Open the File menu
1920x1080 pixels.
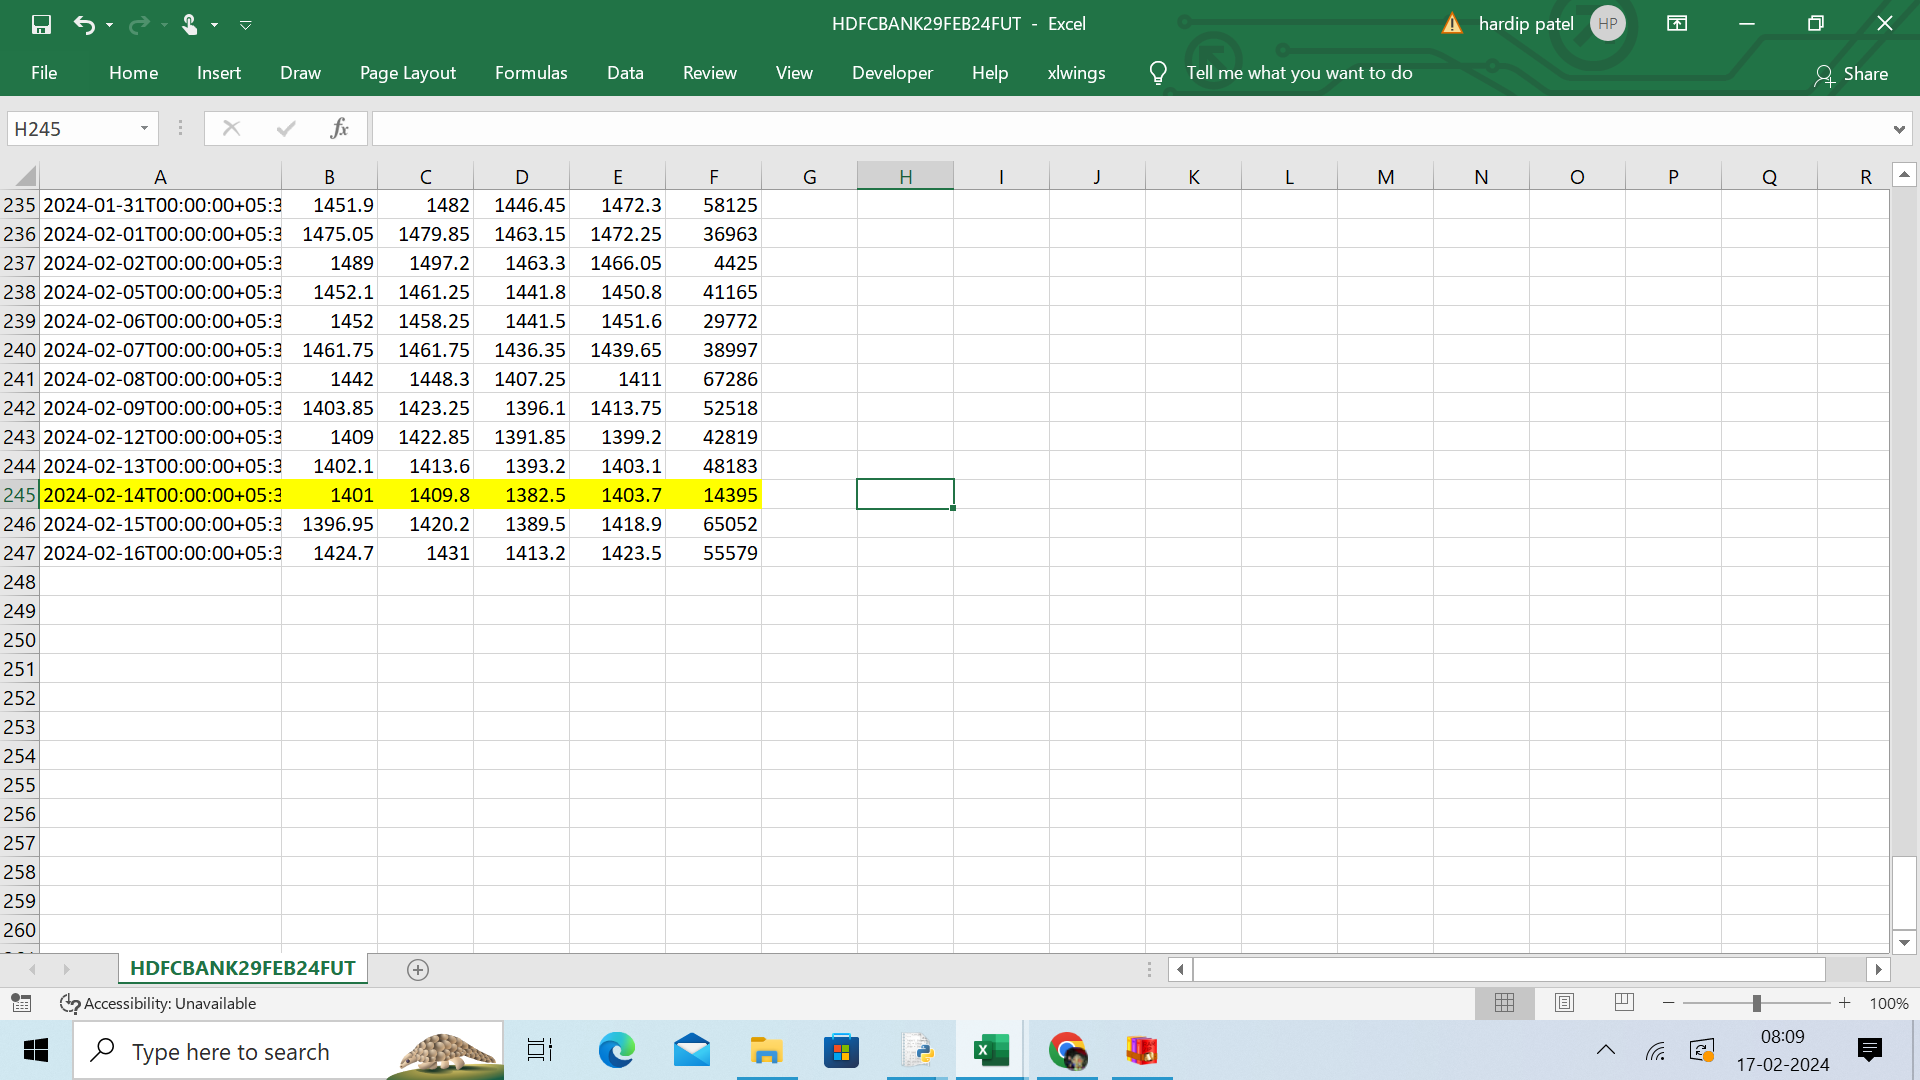pos(44,73)
